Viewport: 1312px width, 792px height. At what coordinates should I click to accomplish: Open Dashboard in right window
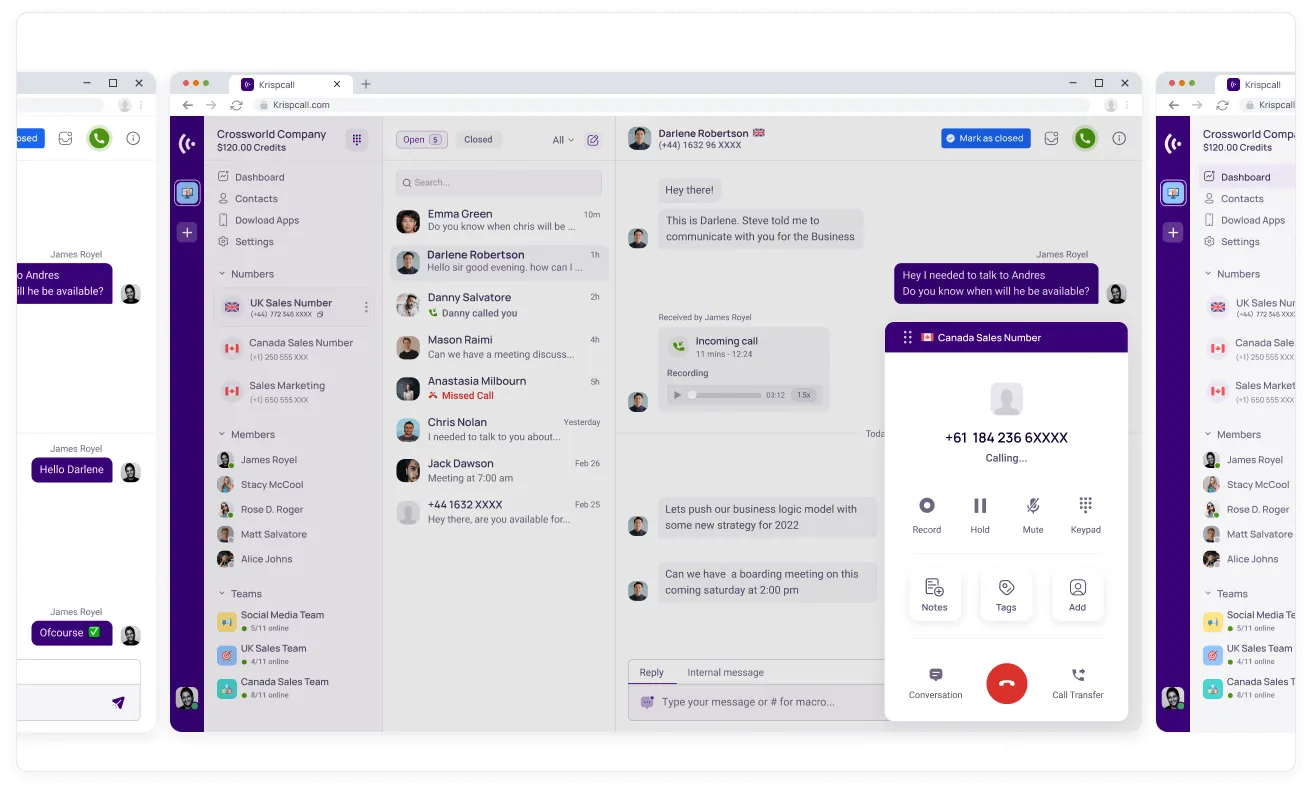tap(1247, 177)
